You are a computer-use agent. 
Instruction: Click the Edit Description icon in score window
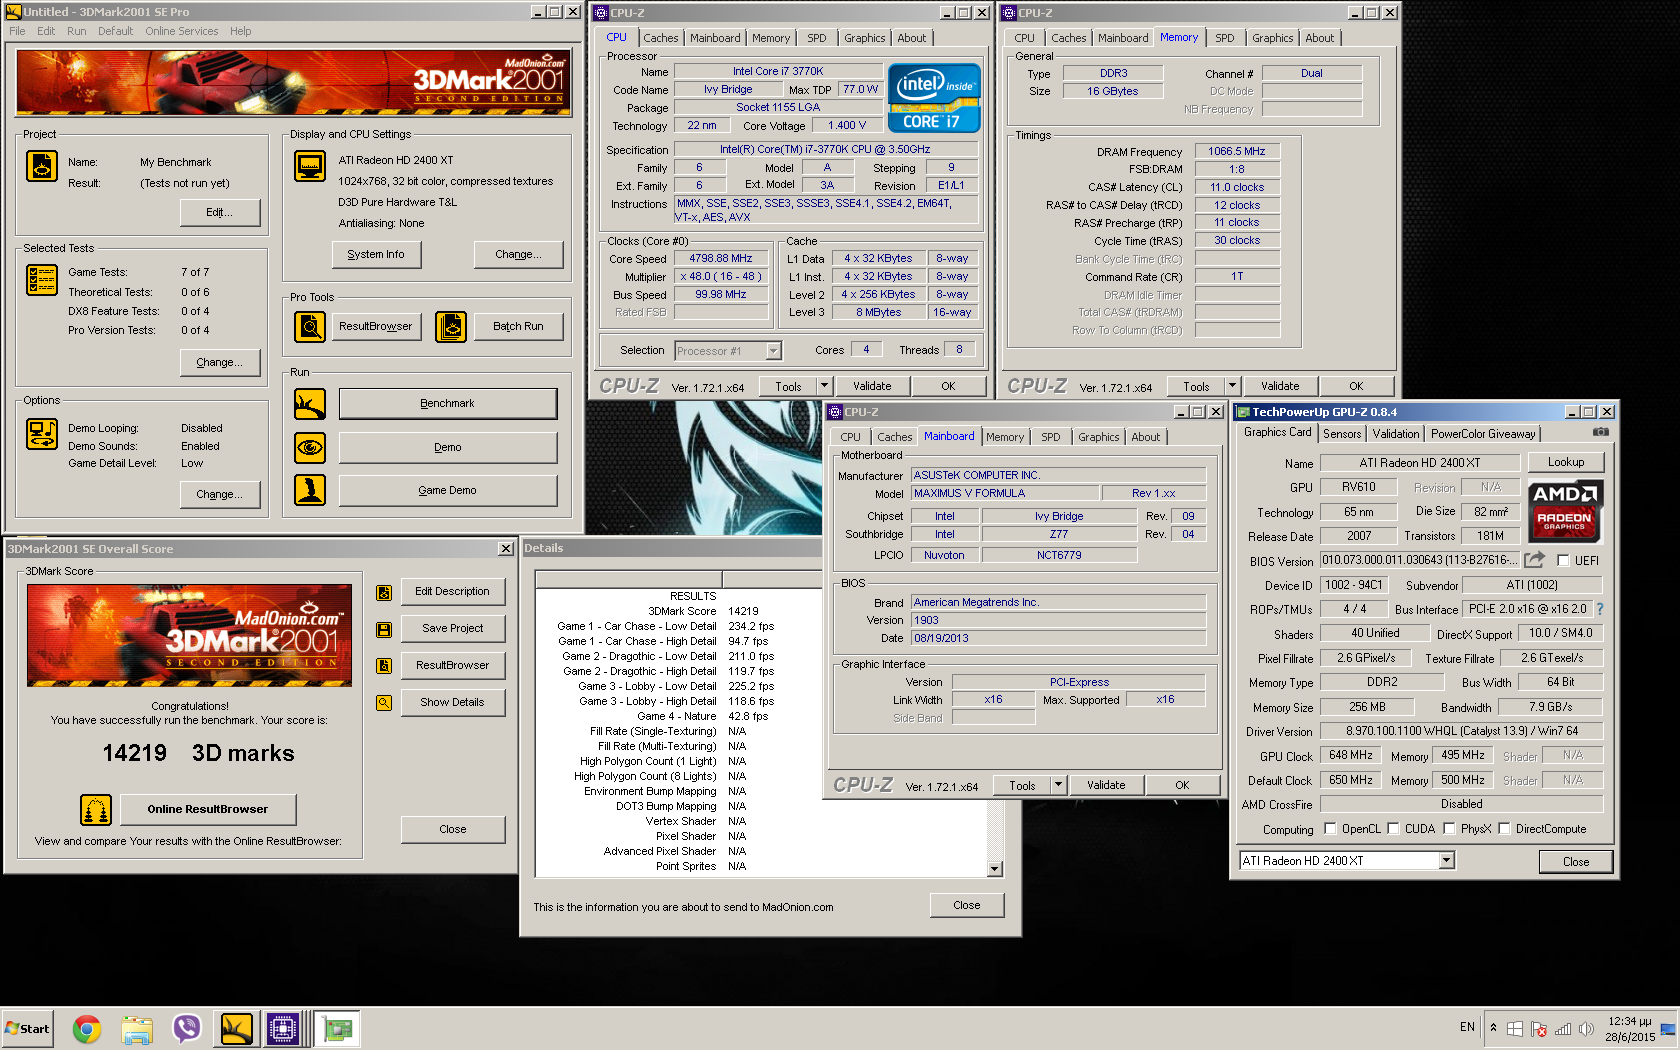click(x=384, y=592)
